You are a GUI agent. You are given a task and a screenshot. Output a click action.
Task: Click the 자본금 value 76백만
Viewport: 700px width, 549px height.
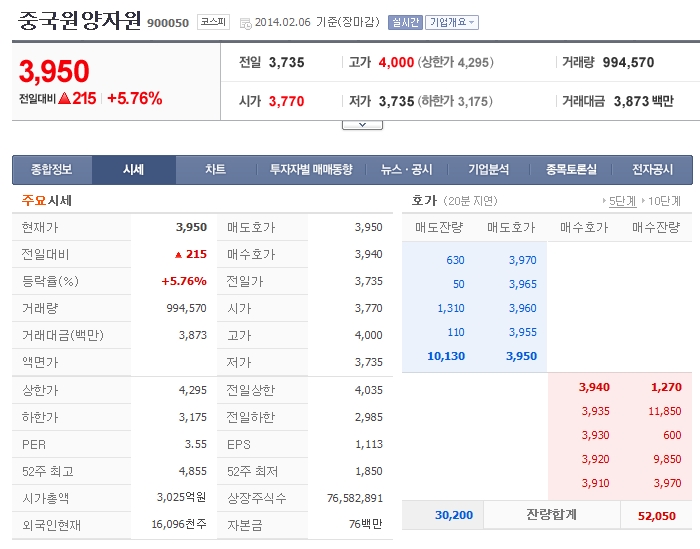366,524
